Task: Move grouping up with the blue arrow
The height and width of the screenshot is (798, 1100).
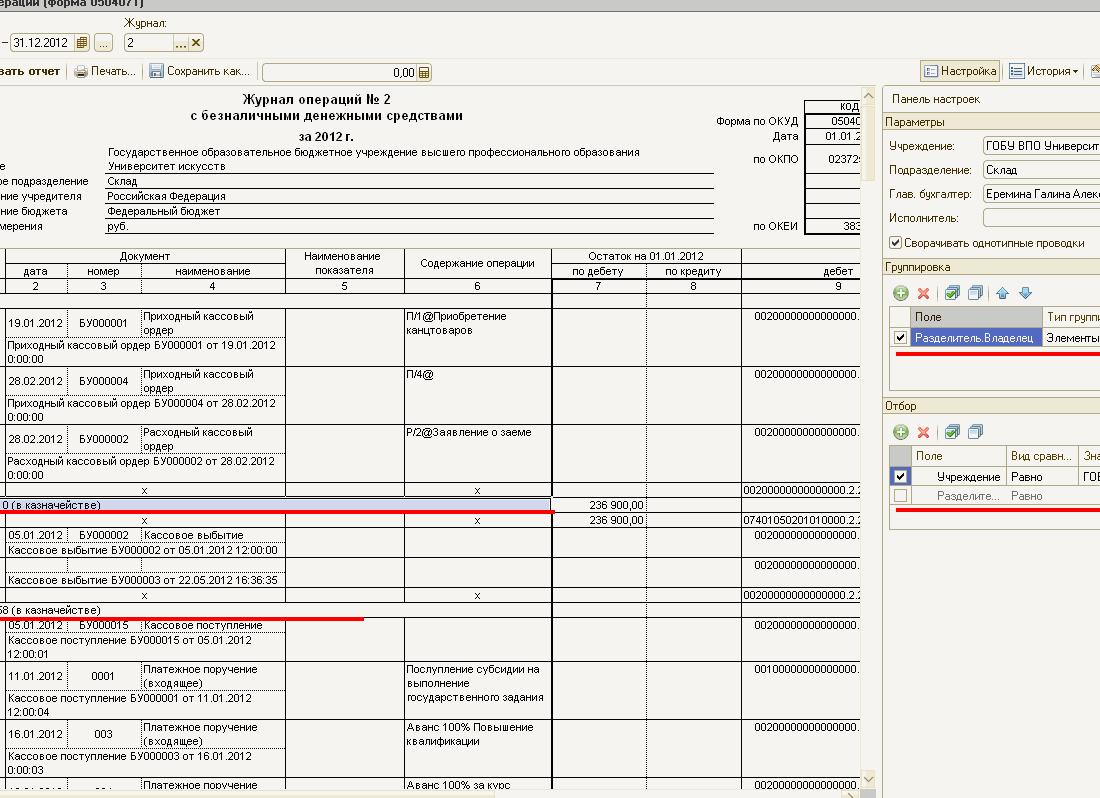Action: click(1002, 293)
